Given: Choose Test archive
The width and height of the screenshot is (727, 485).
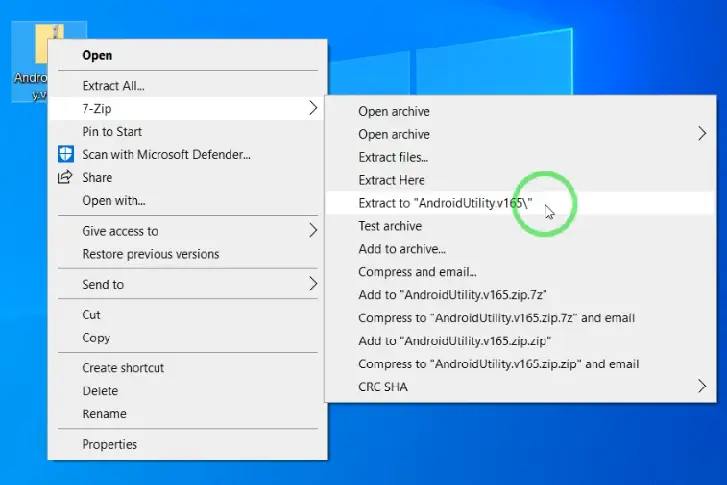Looking at the screenshot, I should click(521, 226).
